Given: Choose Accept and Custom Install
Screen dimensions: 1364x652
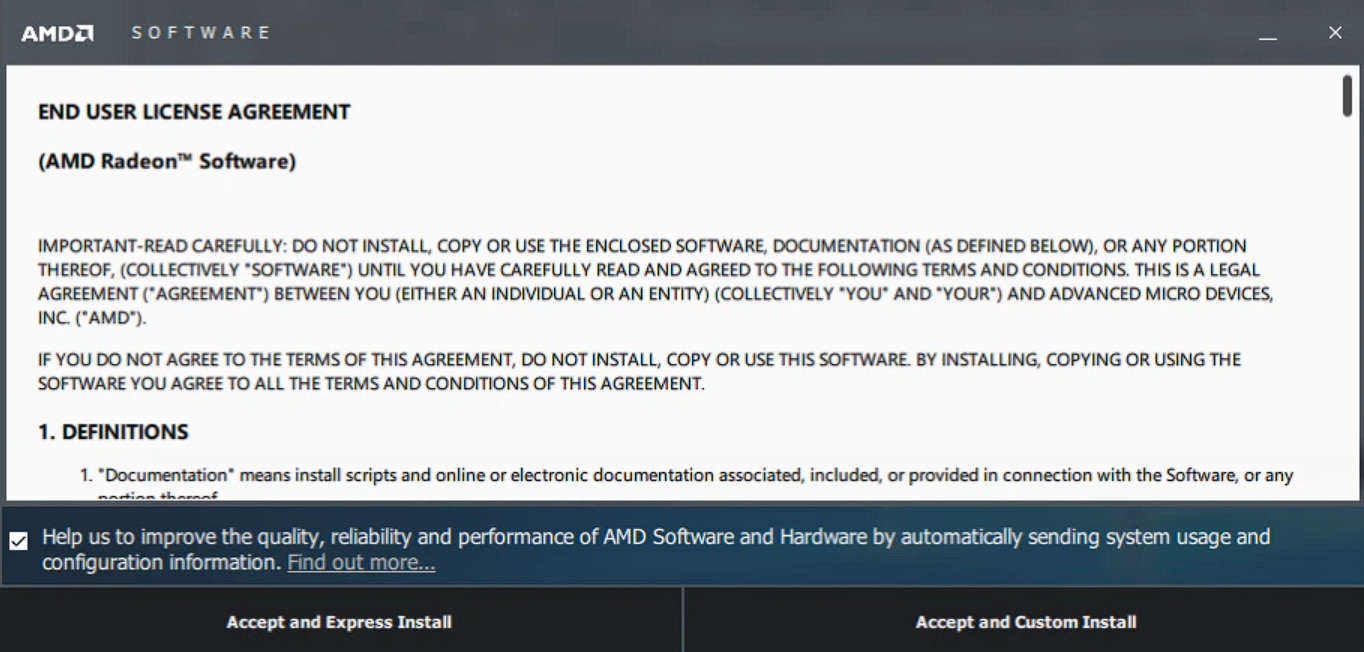Looking at the screenshot, I should (x=1026, y=622).
